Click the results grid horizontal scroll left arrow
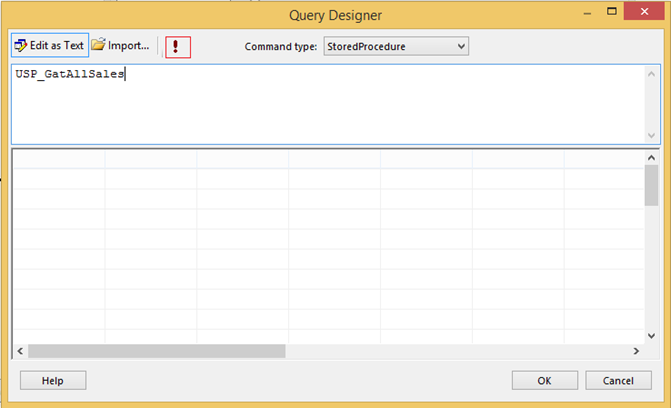Screen dimensions: 671x408 point(20,351)
